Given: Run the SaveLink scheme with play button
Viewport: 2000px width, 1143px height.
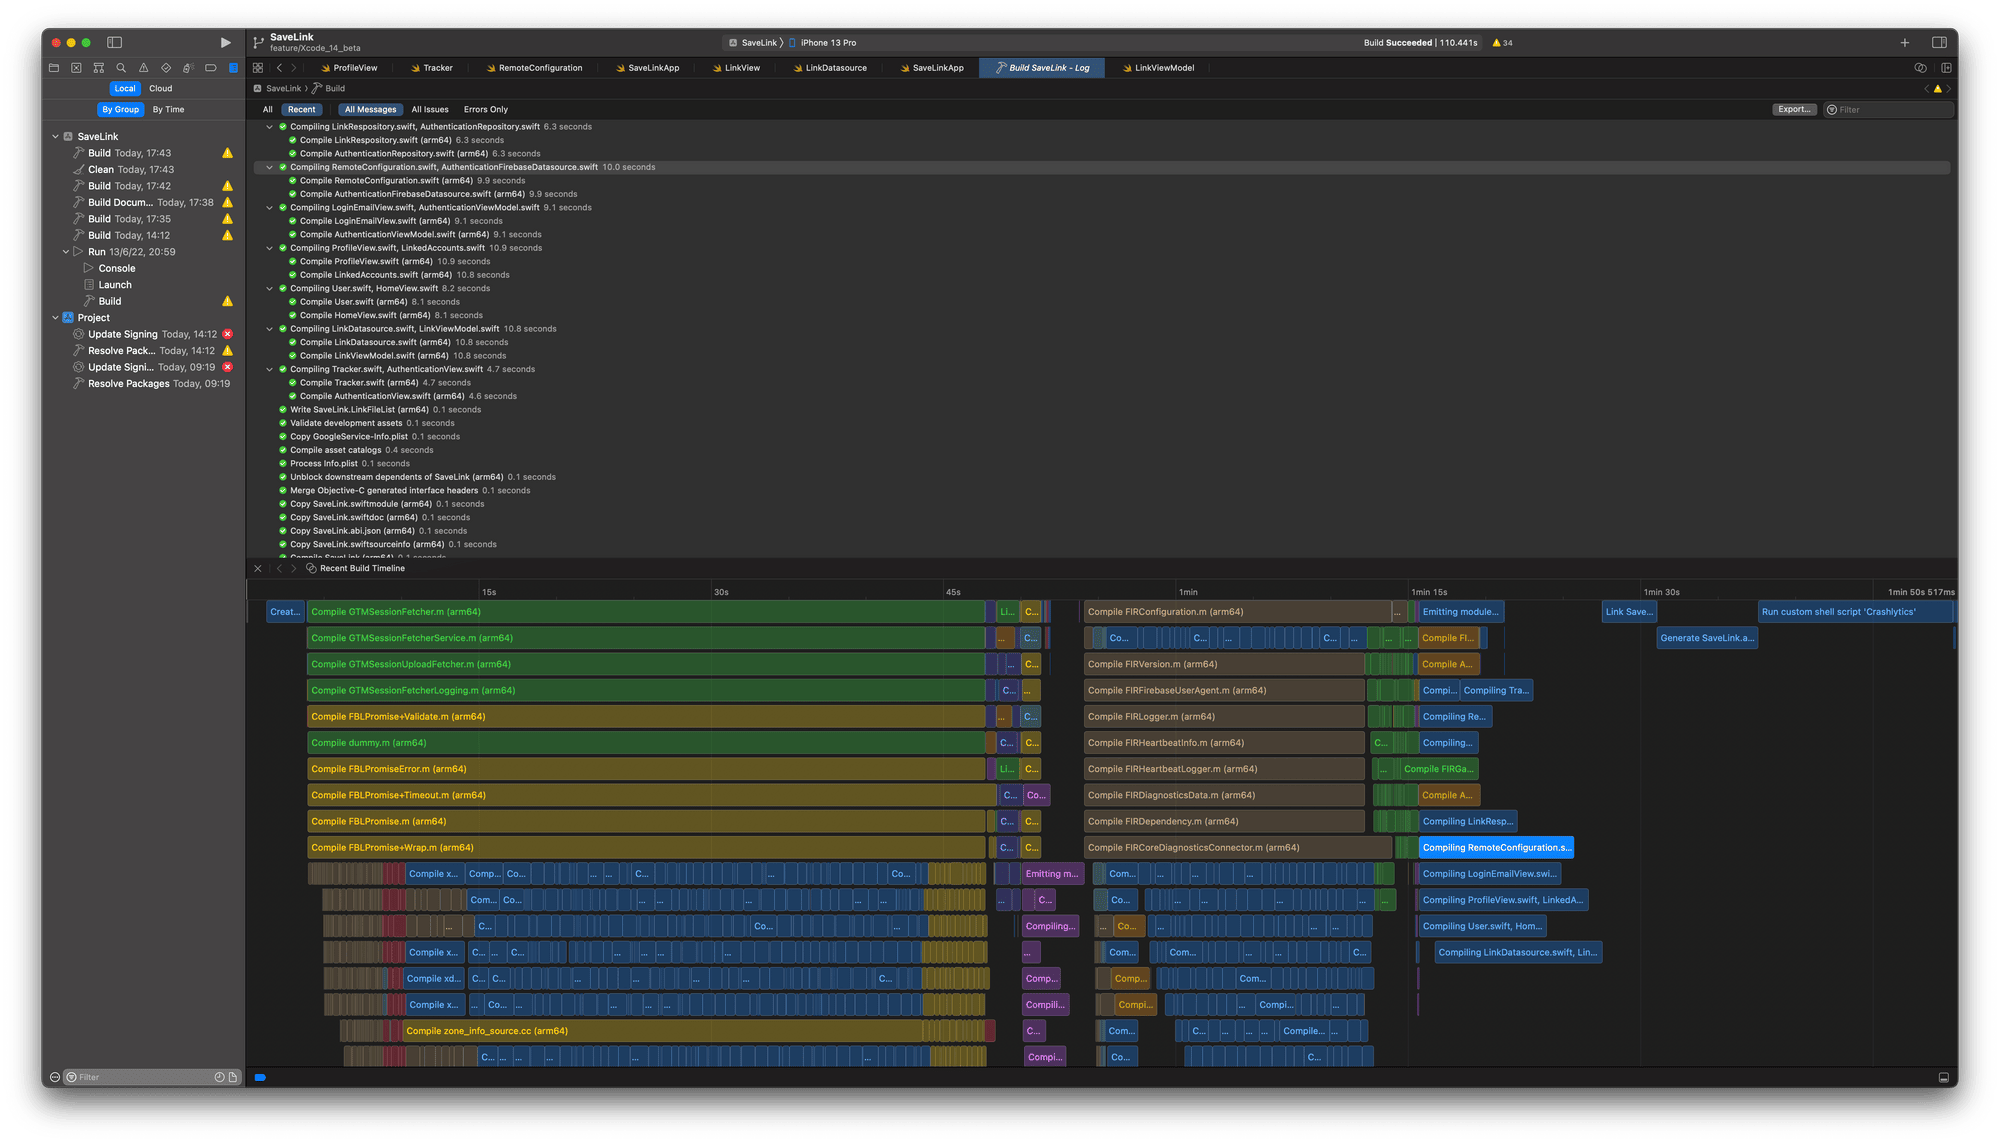Looking at the screenshot, I should [x=225, y=42].
